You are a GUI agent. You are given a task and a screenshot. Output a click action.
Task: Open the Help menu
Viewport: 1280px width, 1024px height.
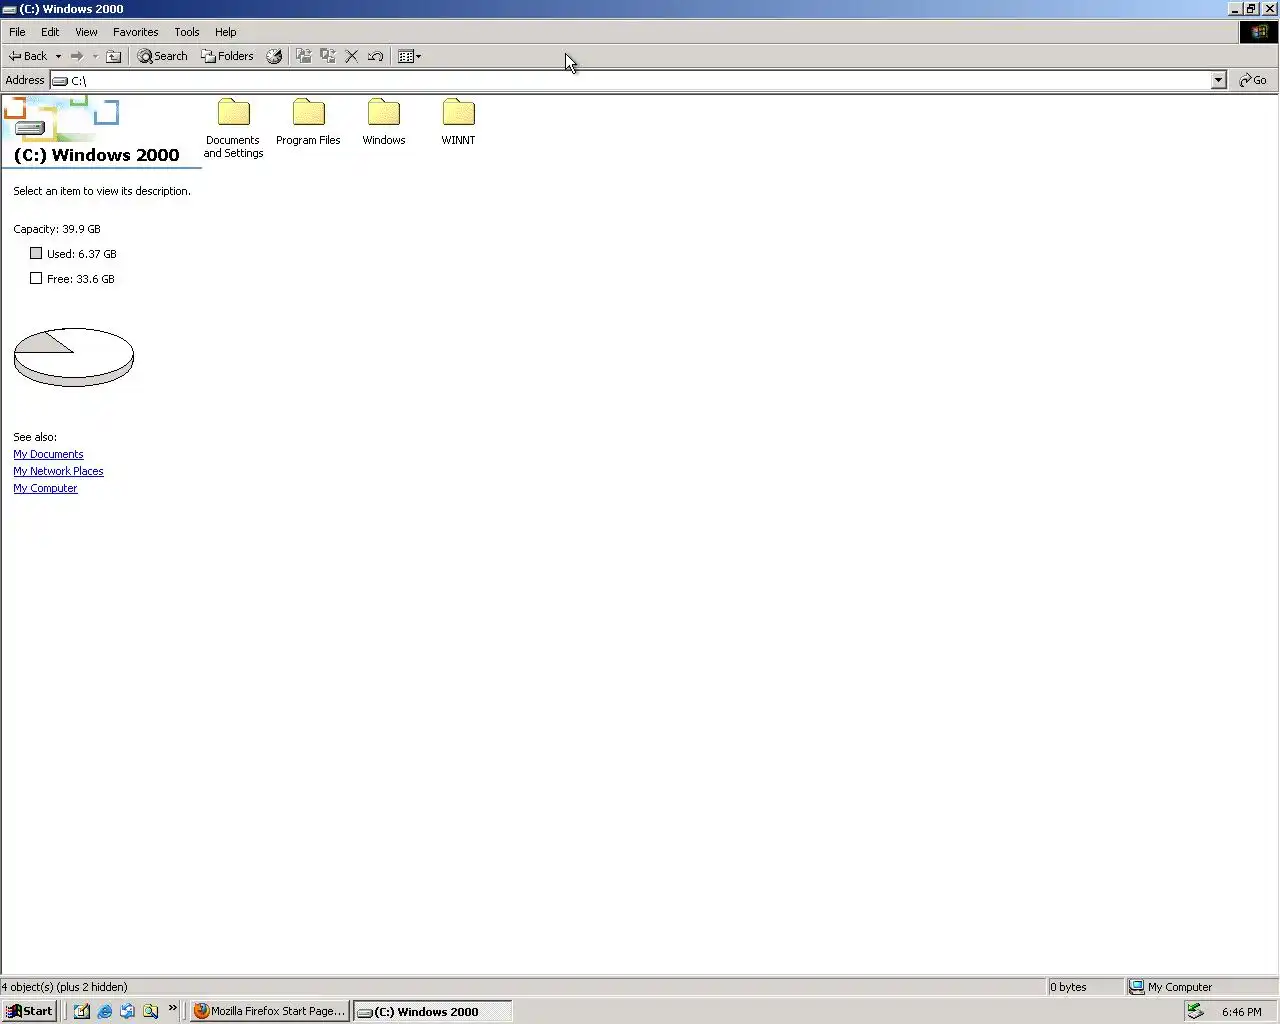226,32
